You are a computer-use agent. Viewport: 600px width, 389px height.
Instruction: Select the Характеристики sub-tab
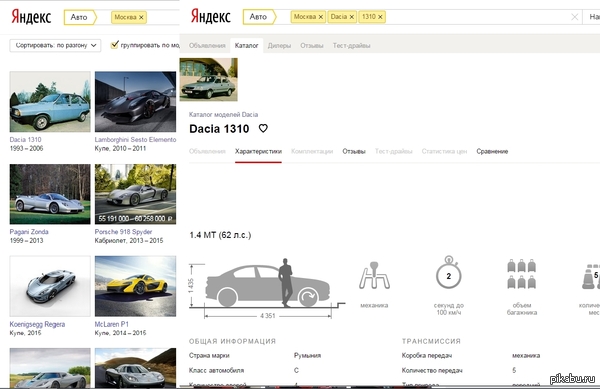[258, 151]
